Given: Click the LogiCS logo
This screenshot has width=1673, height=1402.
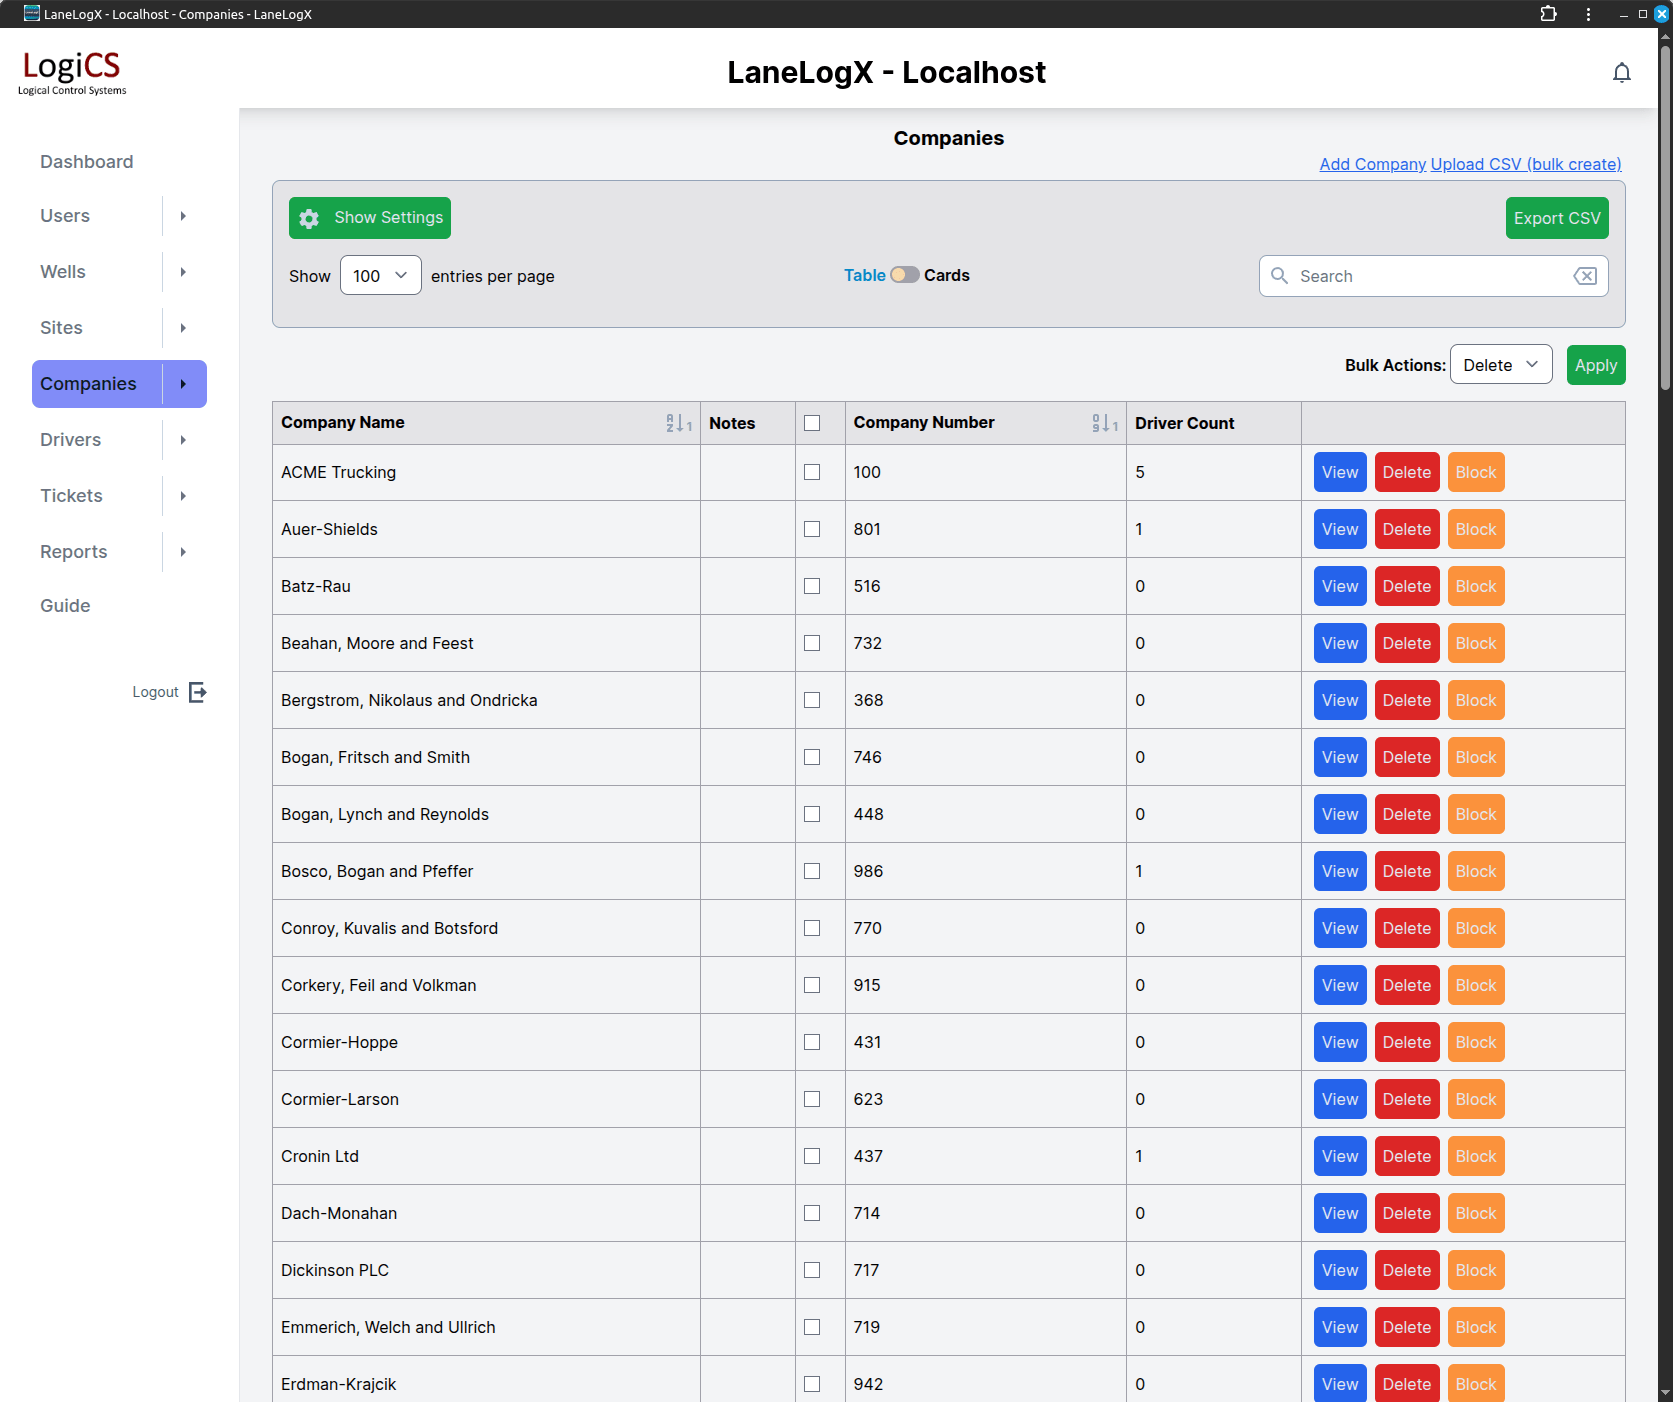Looking at the screenshot, I should coord(72,72).
